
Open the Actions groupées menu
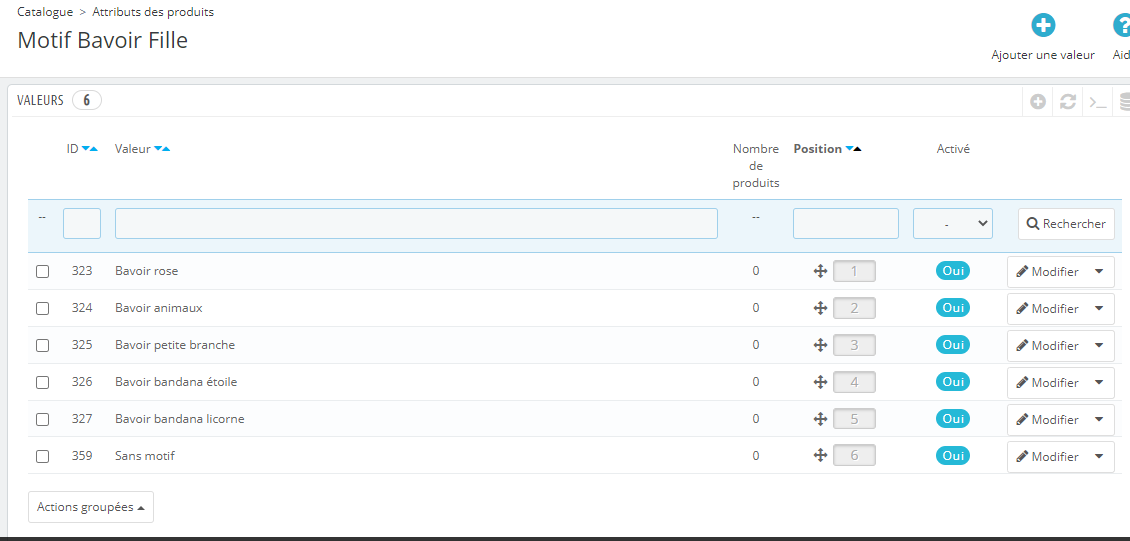[91, 507]
